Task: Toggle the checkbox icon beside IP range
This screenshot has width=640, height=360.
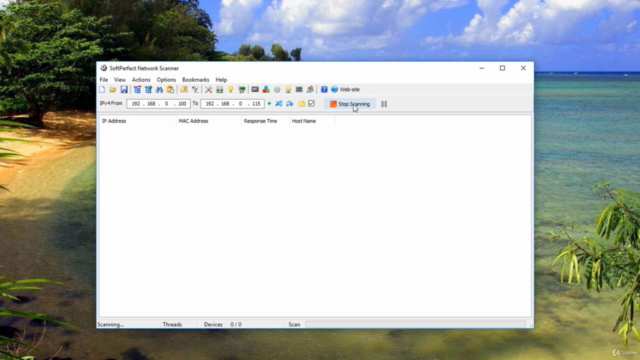Action: tap(311, 104)
